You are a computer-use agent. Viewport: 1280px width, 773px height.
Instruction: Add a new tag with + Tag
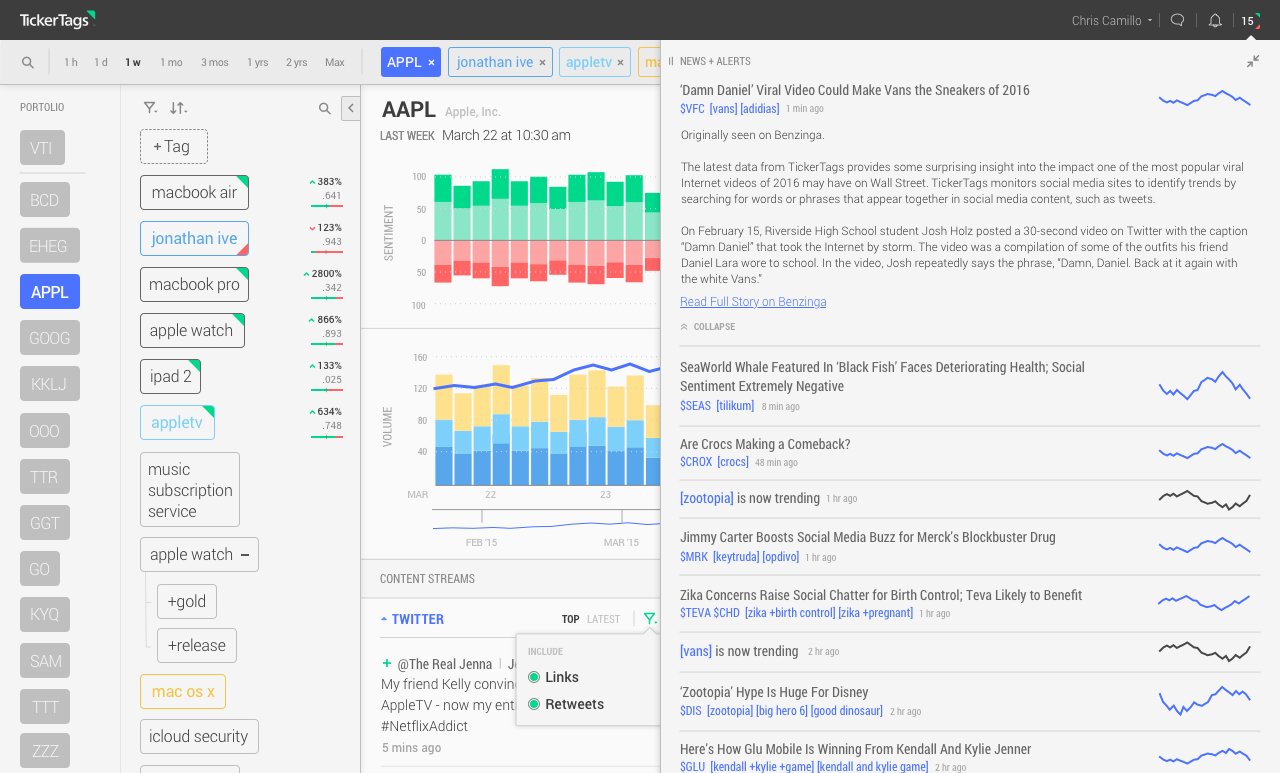click(173, 146)
